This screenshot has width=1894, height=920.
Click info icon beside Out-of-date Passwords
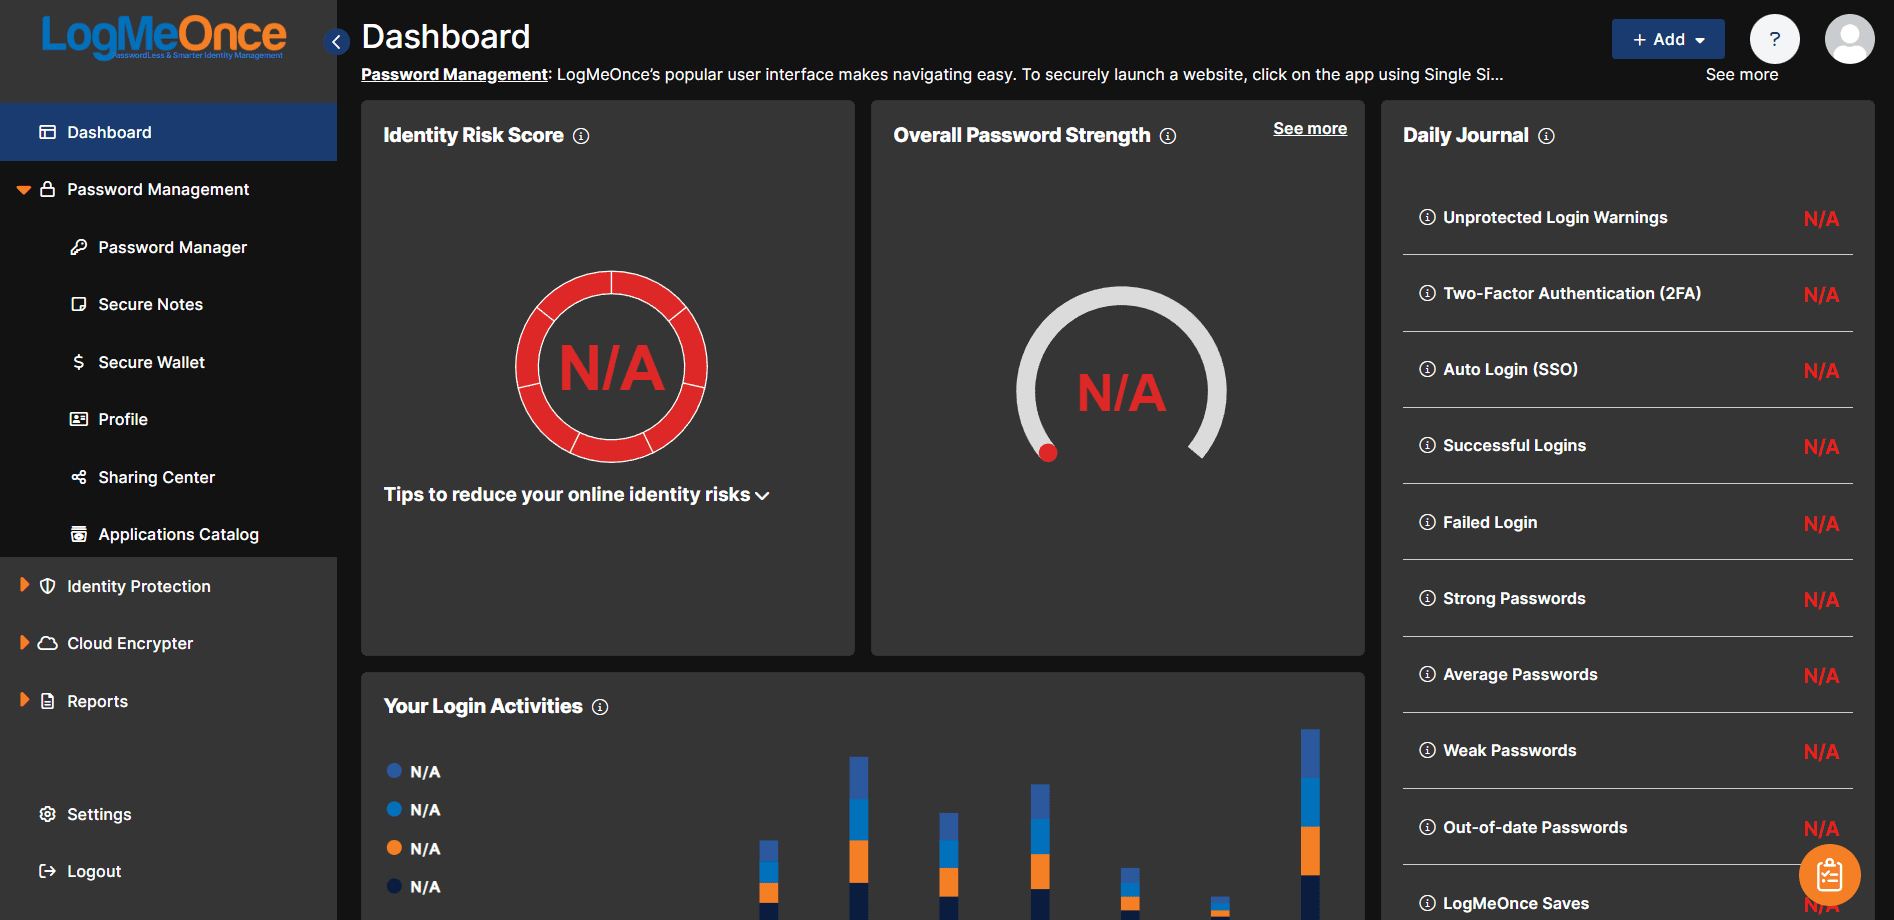tap(1427, 827)
